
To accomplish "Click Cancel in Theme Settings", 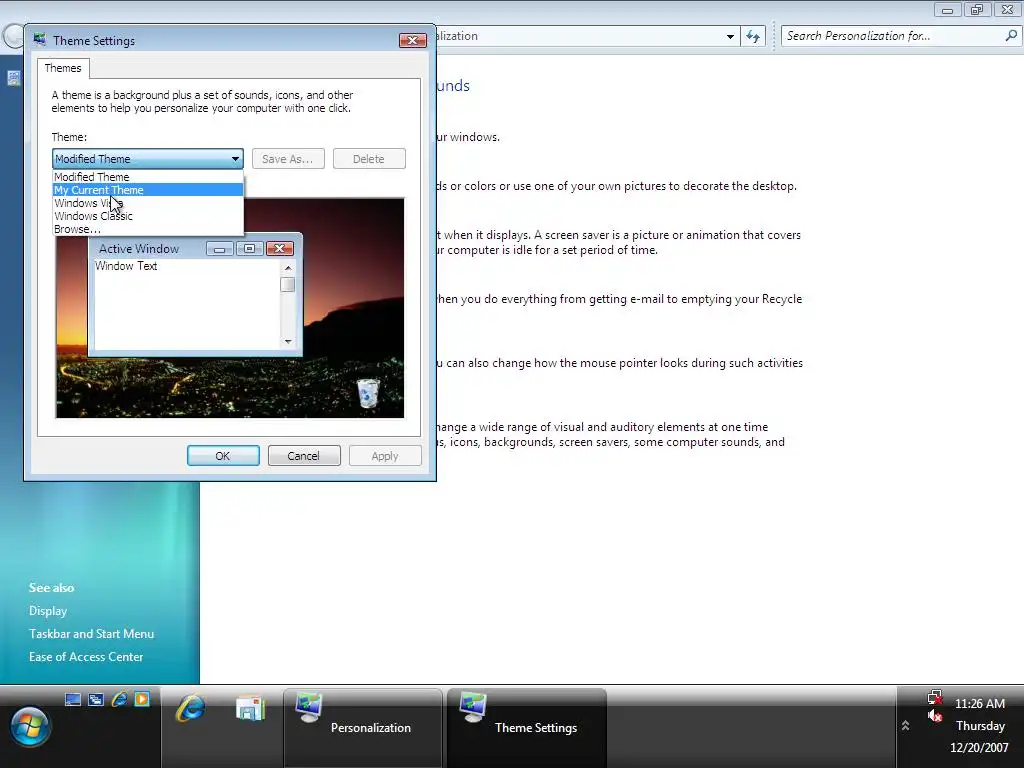I will tap(304, 456).
